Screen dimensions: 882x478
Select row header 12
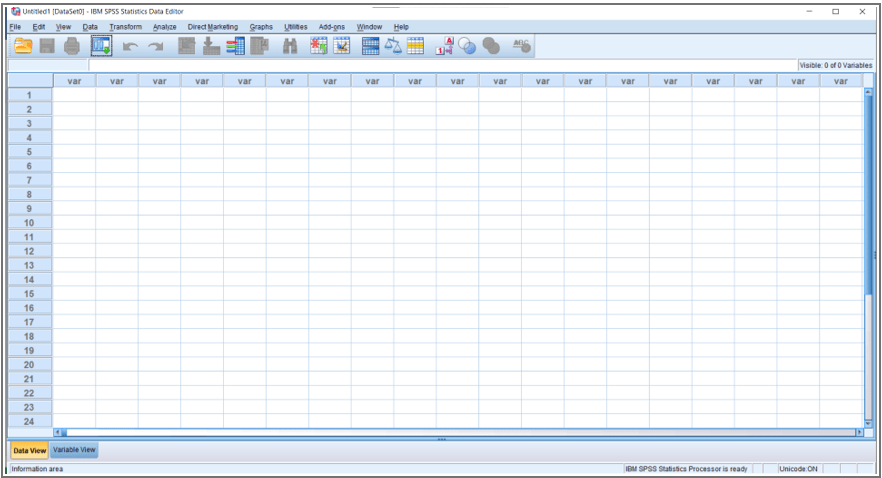[29, 251]
